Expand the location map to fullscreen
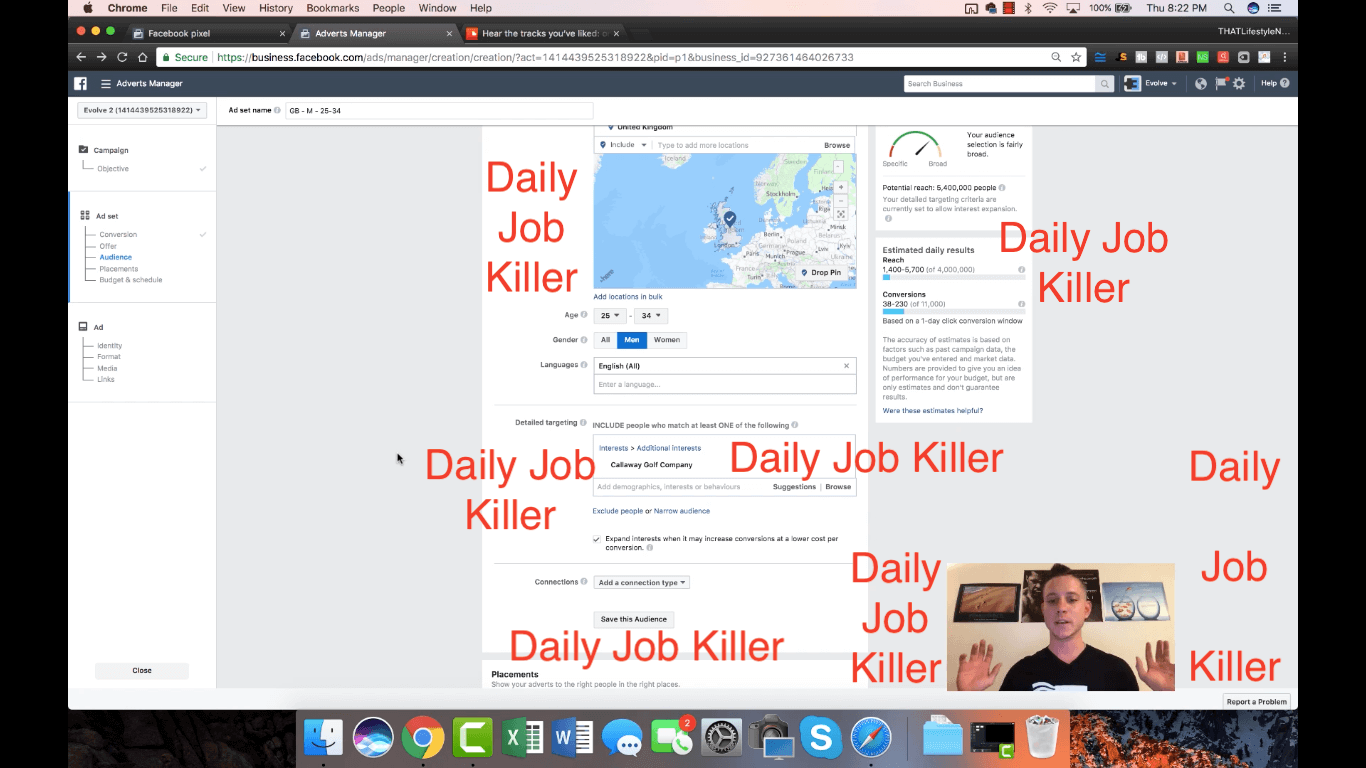This screenshot has width=1366, height=768. (x=841, y=214)
